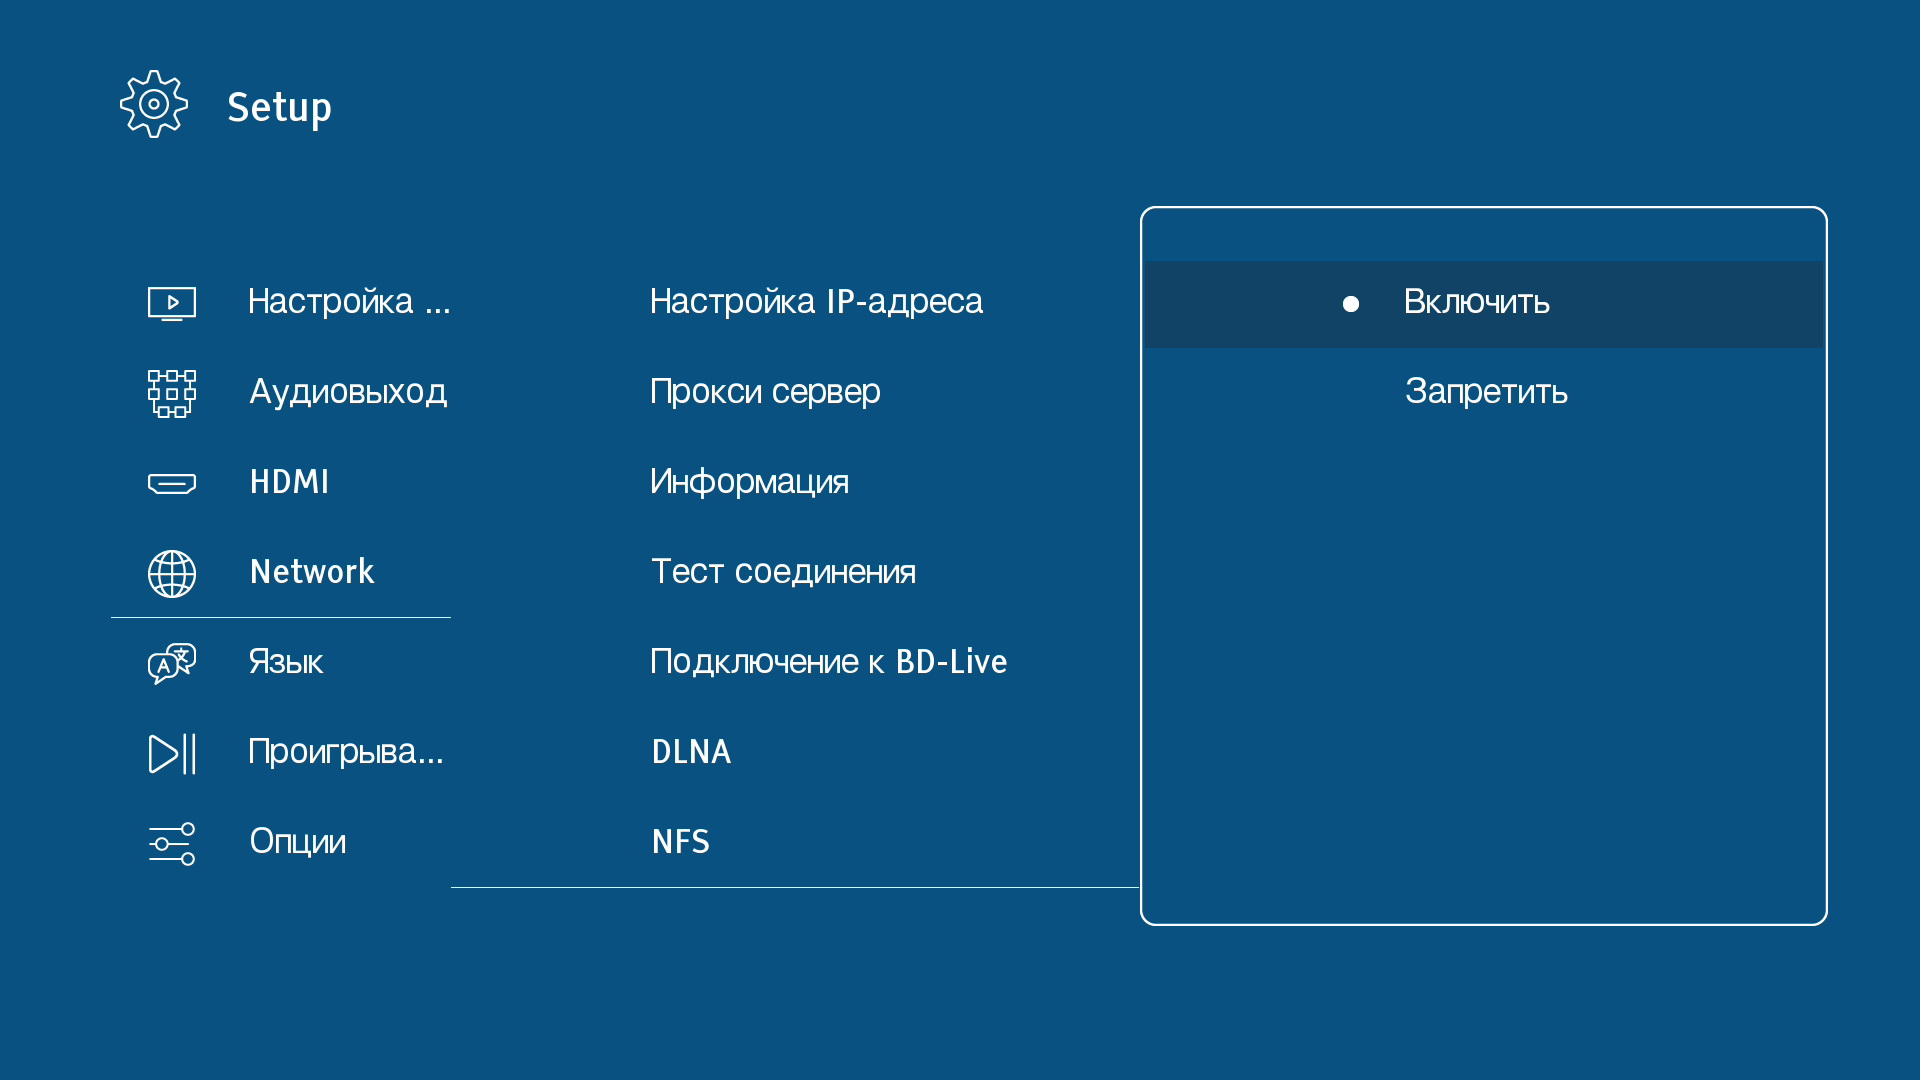Click the Setup gear icon

click(154, 104)
